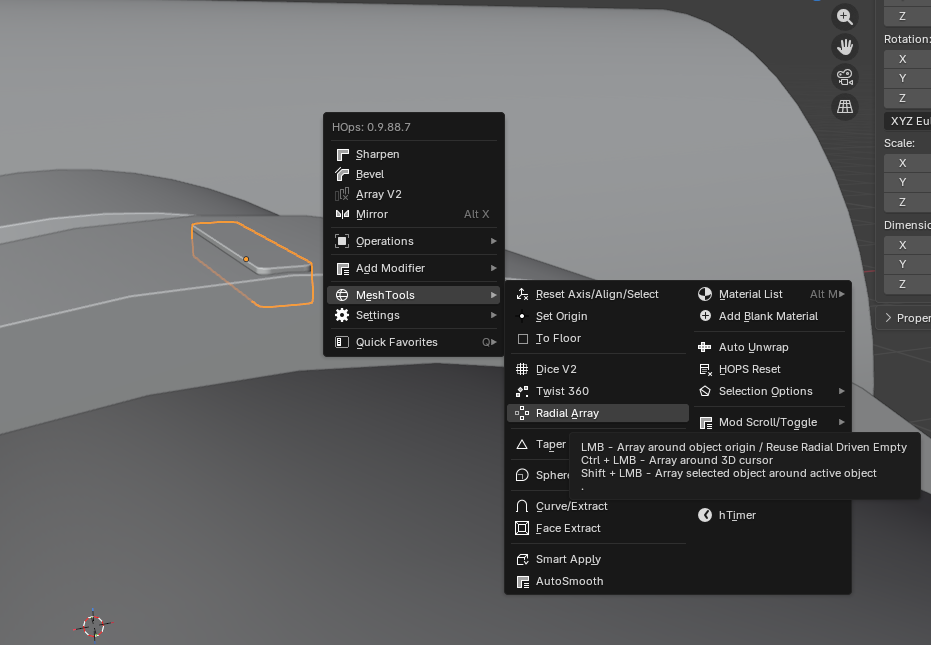Click the Dice V2 grid icon

522,369
